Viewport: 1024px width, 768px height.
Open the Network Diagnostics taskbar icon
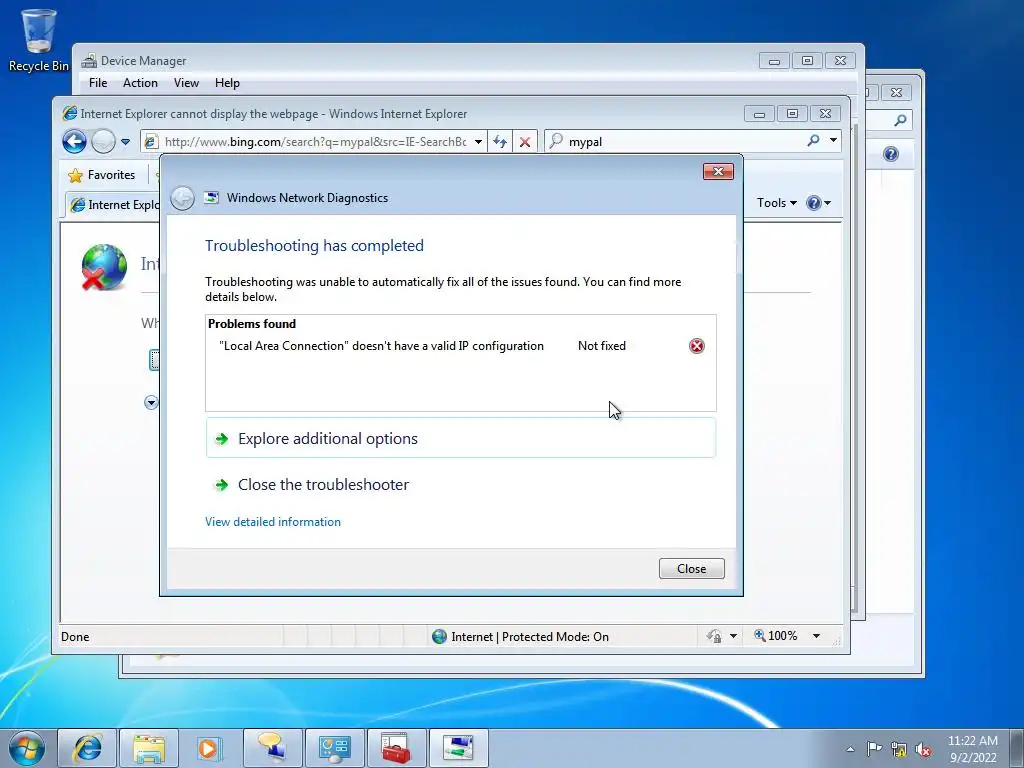pos(458,748)
